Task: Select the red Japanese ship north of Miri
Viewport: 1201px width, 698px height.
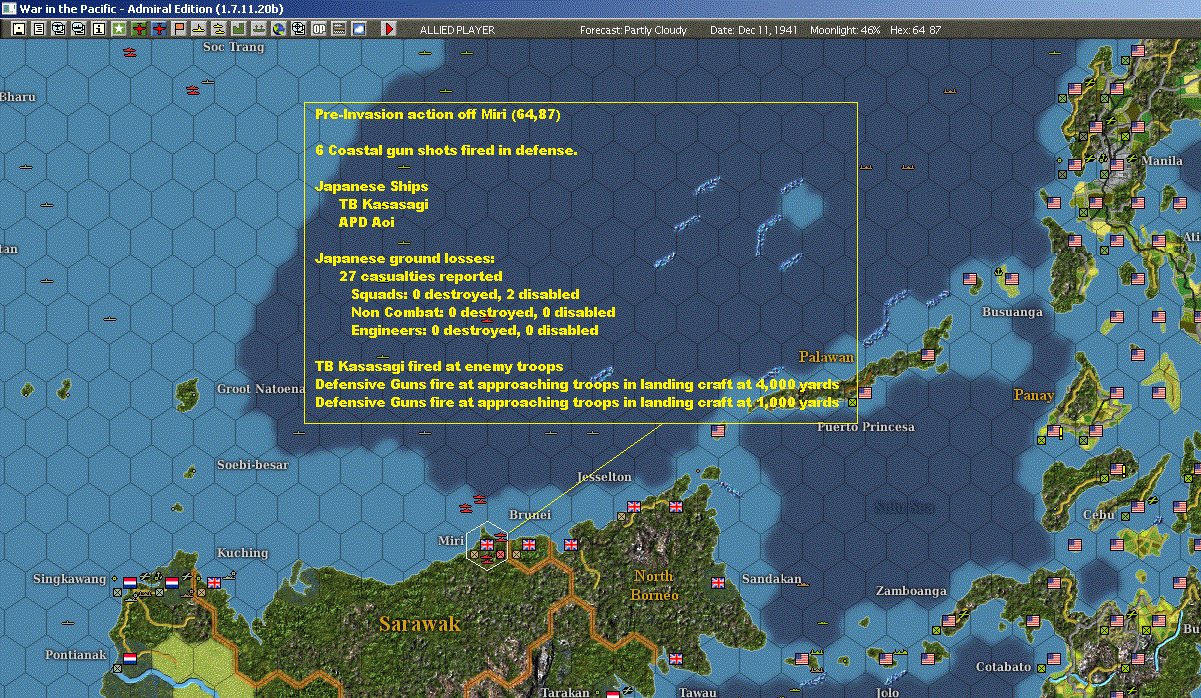Action: pos(480,499)
